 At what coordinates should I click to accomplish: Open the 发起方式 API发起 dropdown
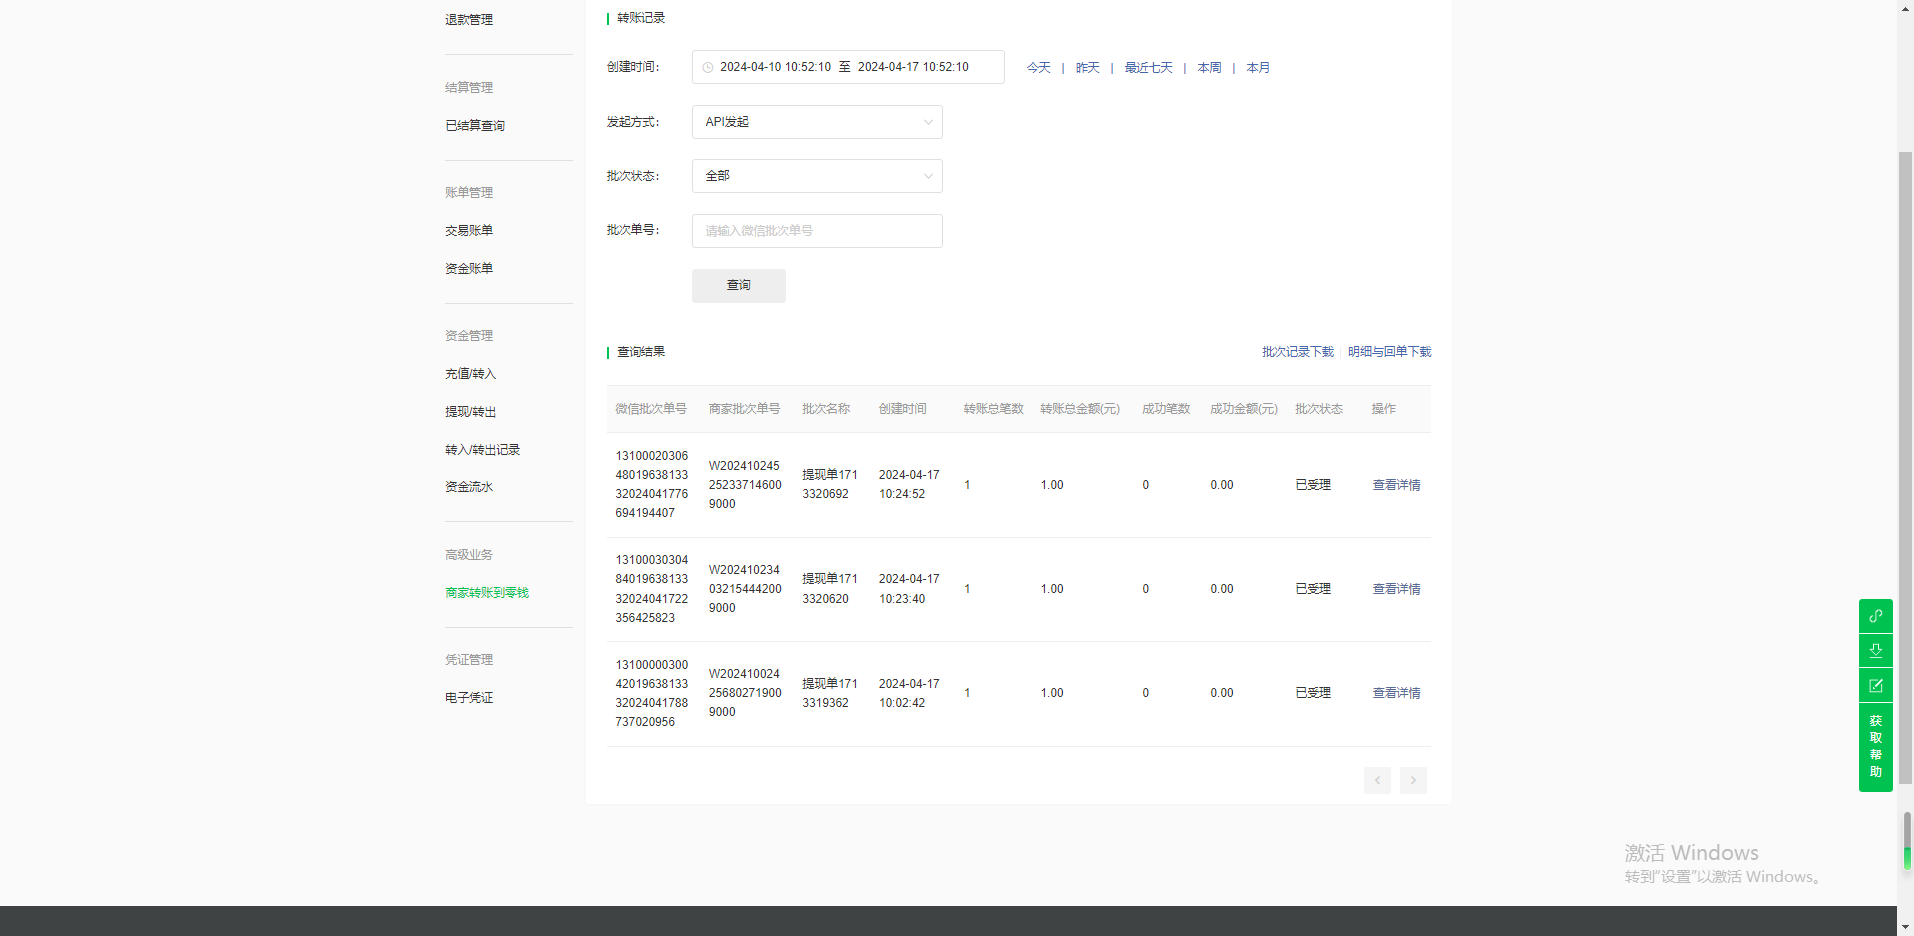[x=817, y=122]
